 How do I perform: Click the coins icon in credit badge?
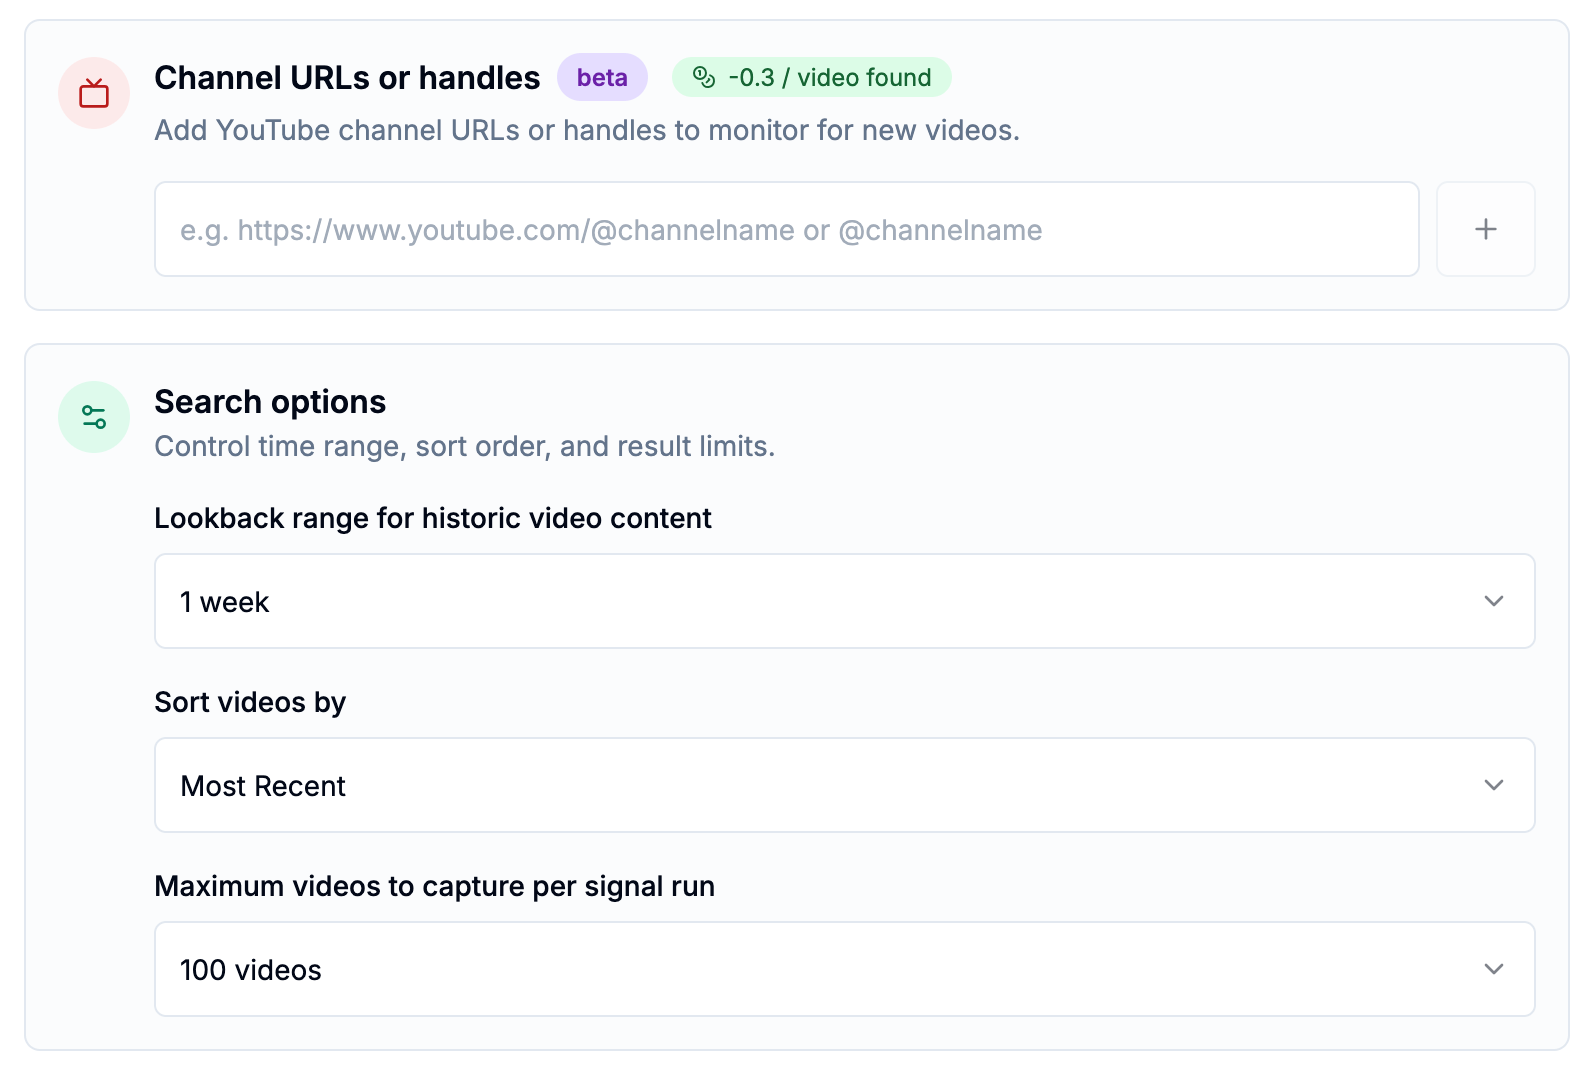[x=704, y=77]
